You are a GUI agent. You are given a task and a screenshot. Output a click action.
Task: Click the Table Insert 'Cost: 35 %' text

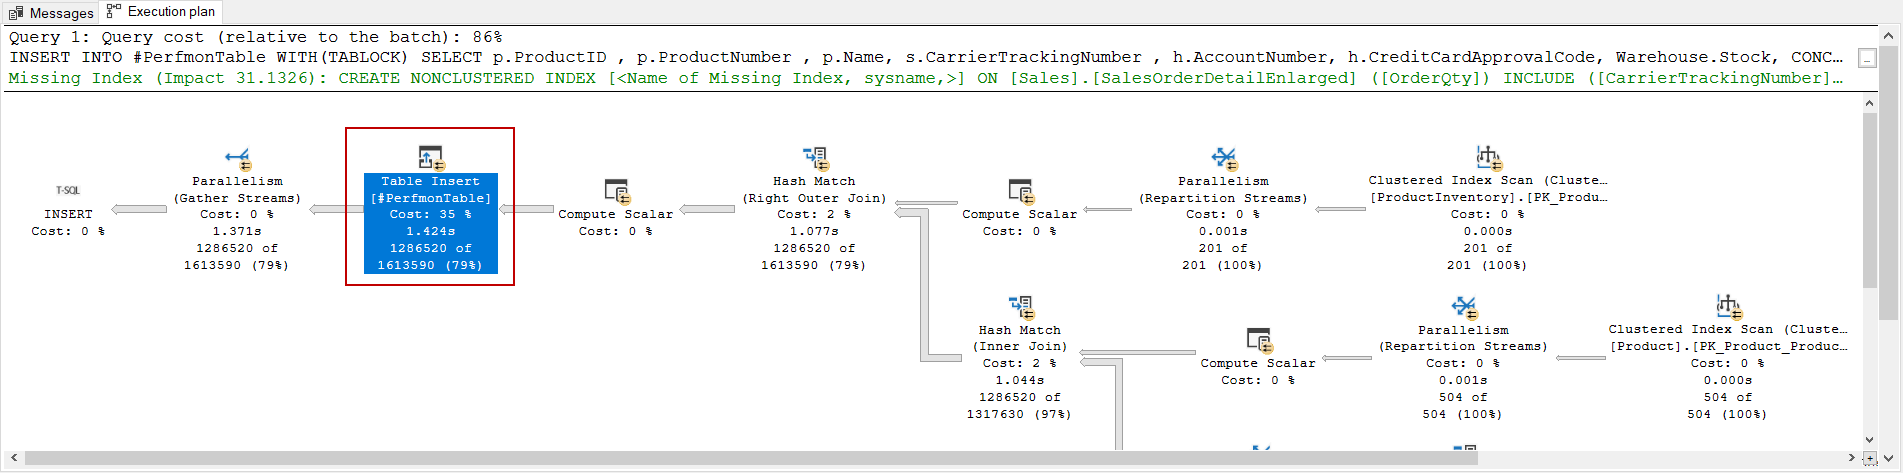pyautogui.click(x=431, y=214)
